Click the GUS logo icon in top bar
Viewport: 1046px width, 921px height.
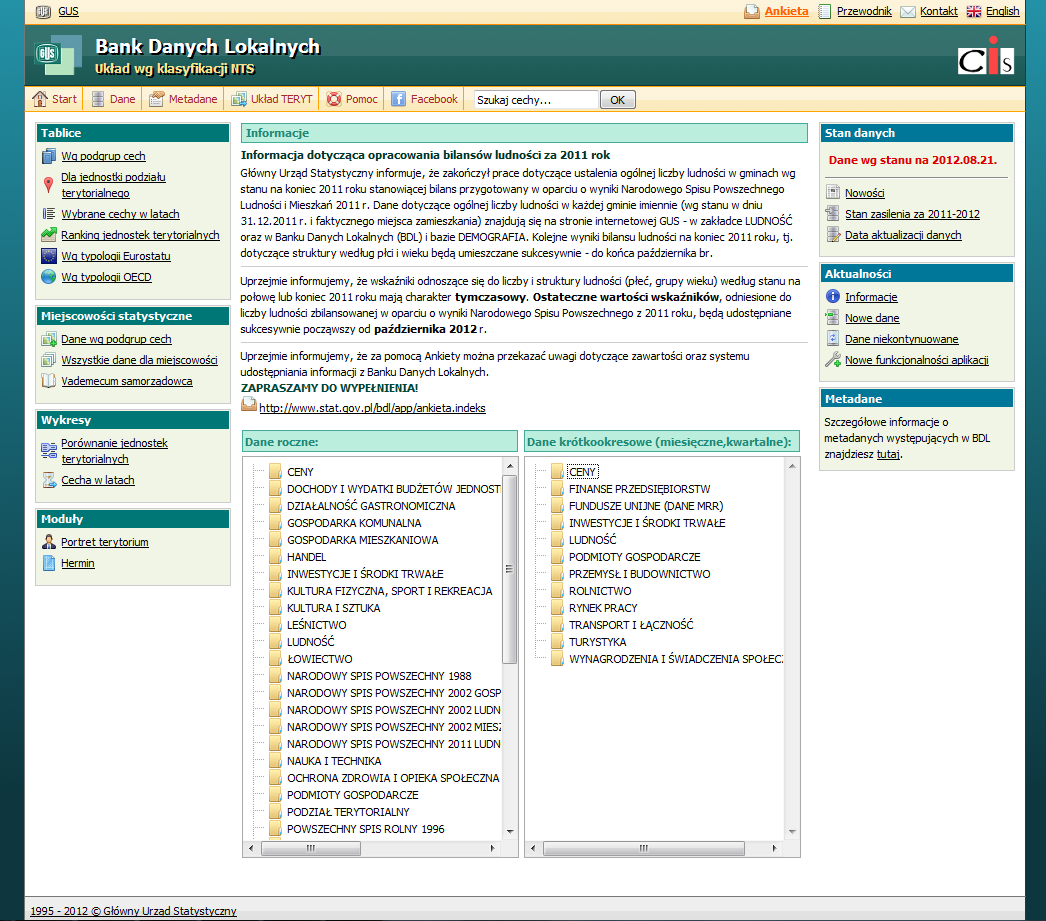pyautogui.click(x=43, y=11)
